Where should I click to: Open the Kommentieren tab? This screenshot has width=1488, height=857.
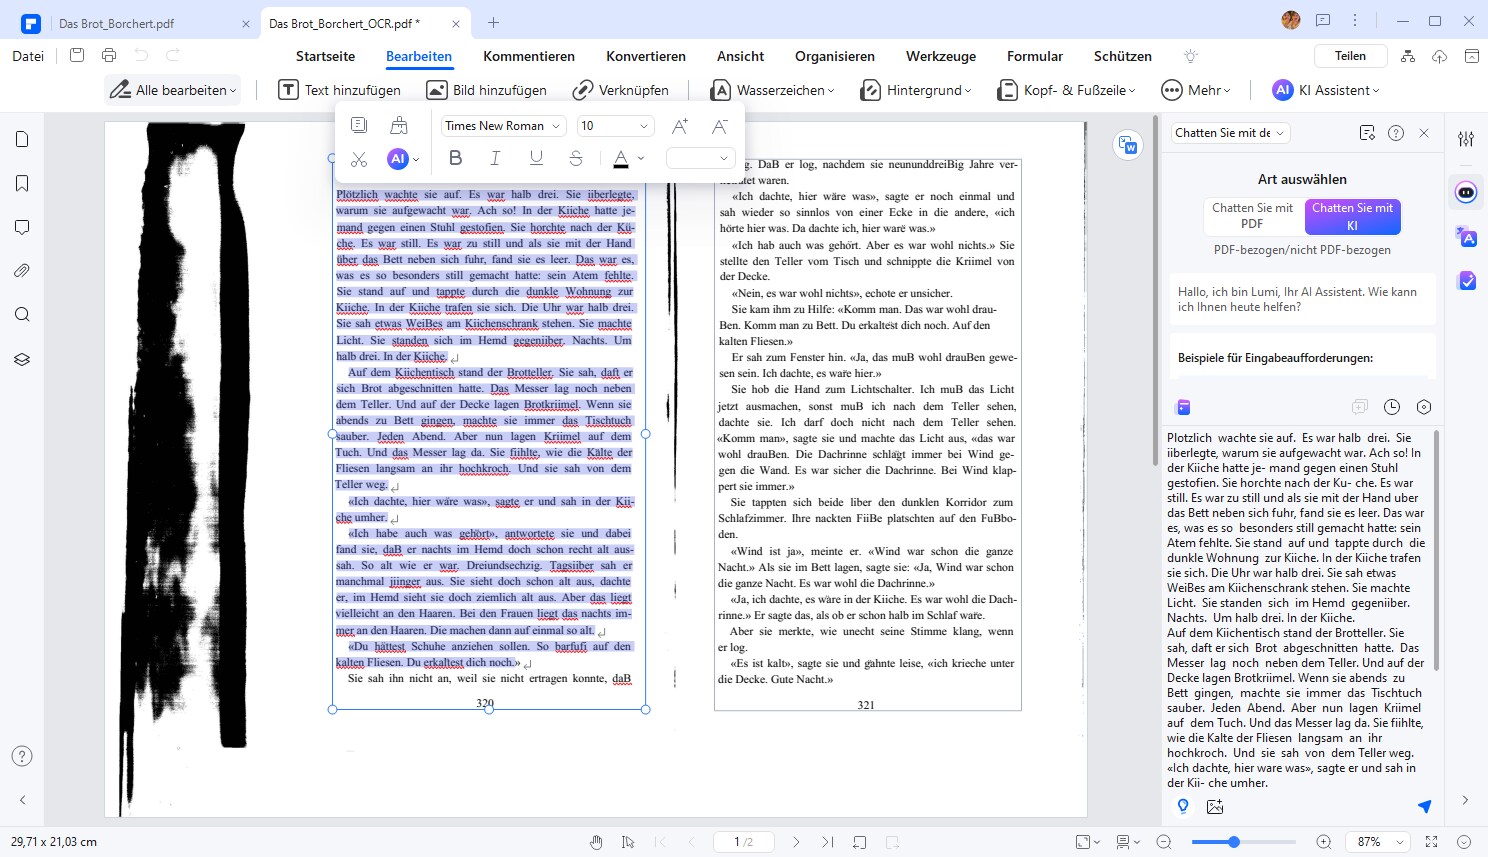529,56
